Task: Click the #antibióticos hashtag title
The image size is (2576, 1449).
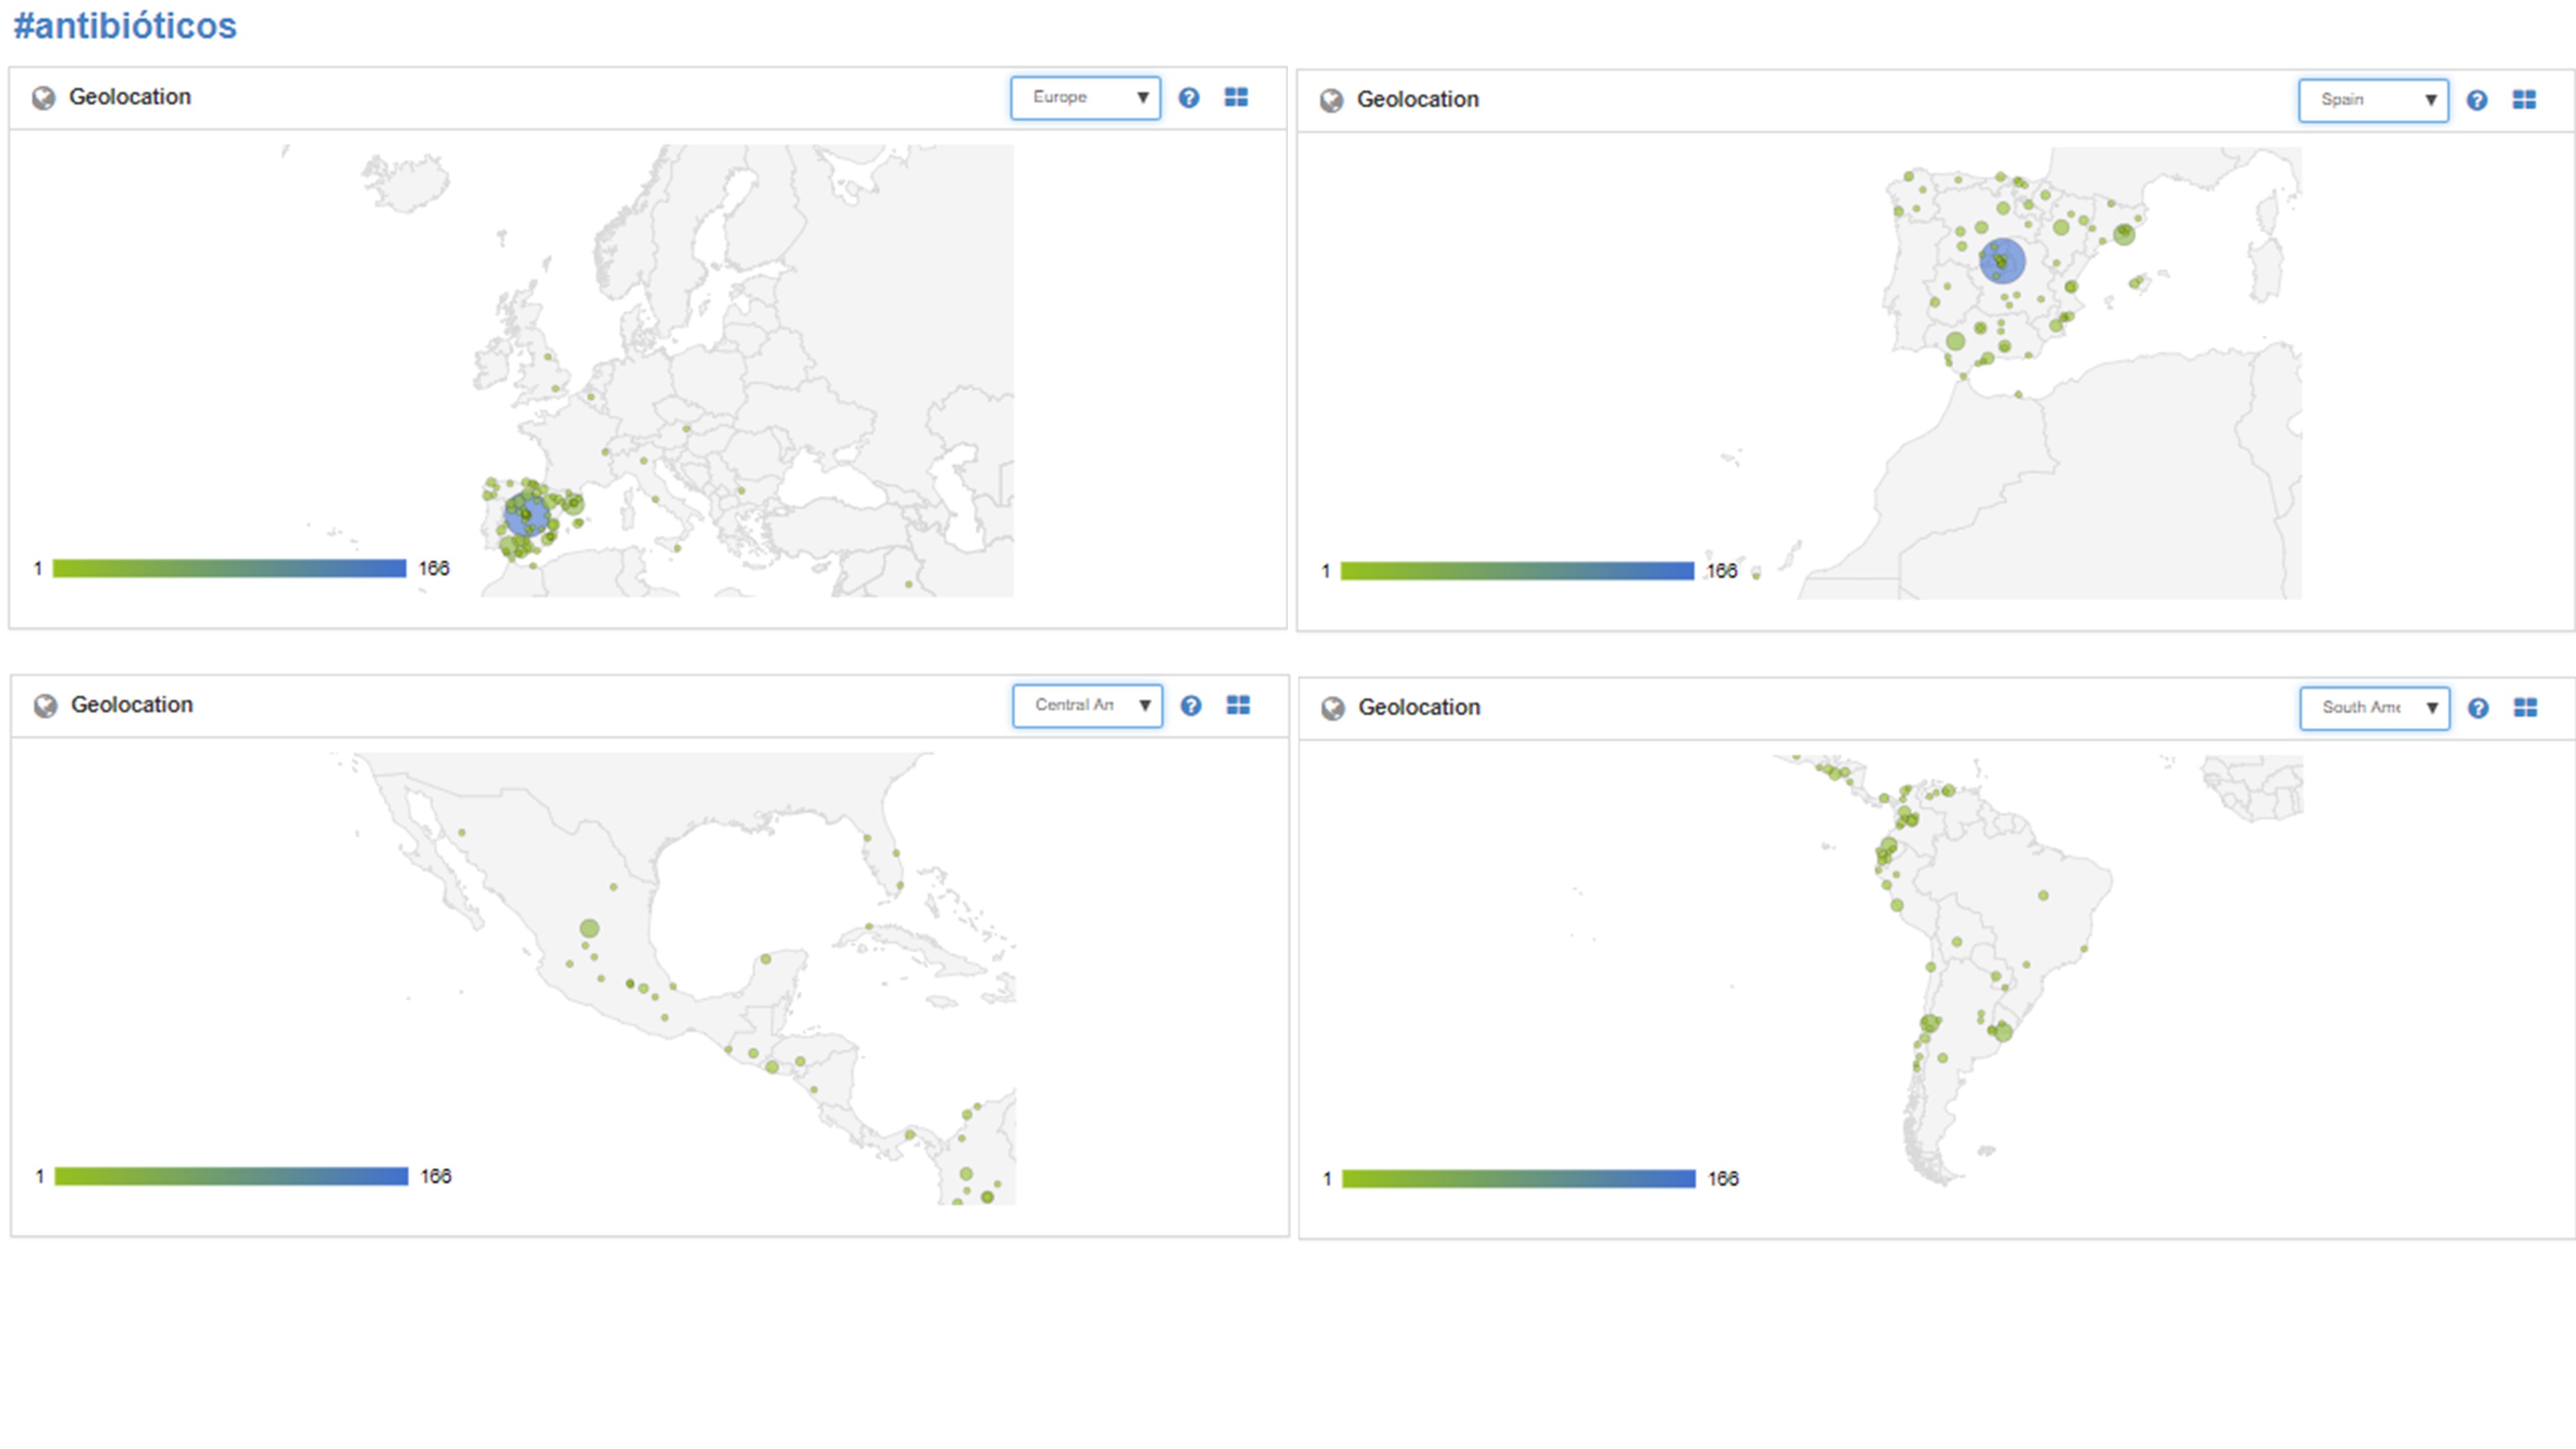Action: click(125, 26)
